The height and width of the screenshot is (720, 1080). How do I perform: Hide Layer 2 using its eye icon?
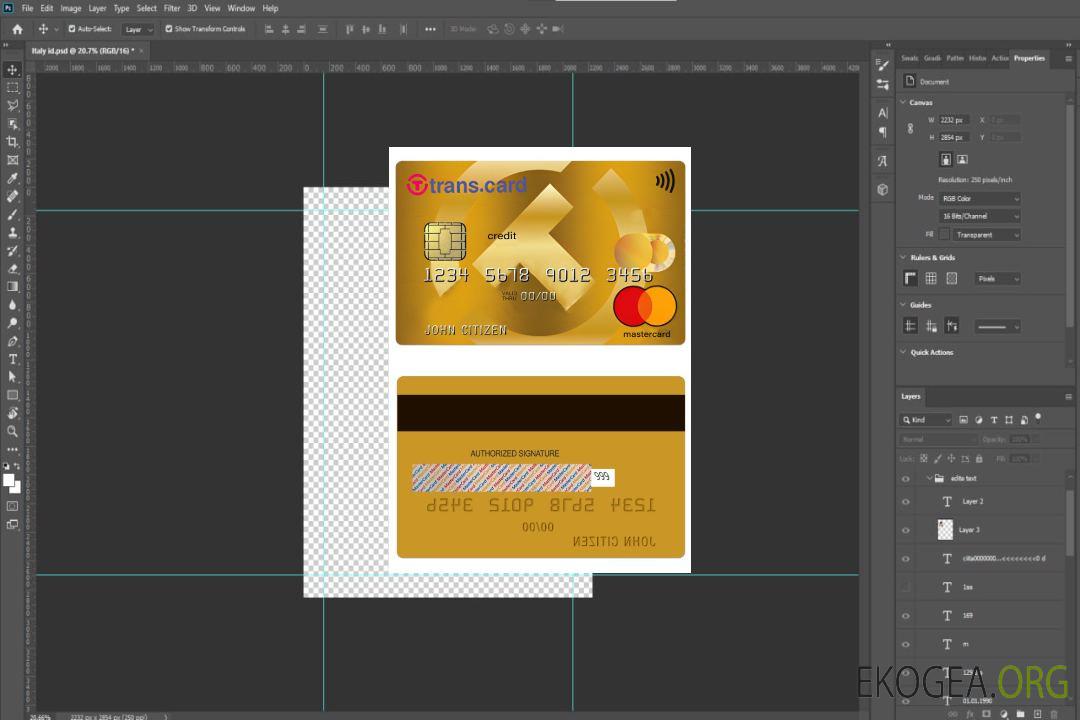[906, 502]
